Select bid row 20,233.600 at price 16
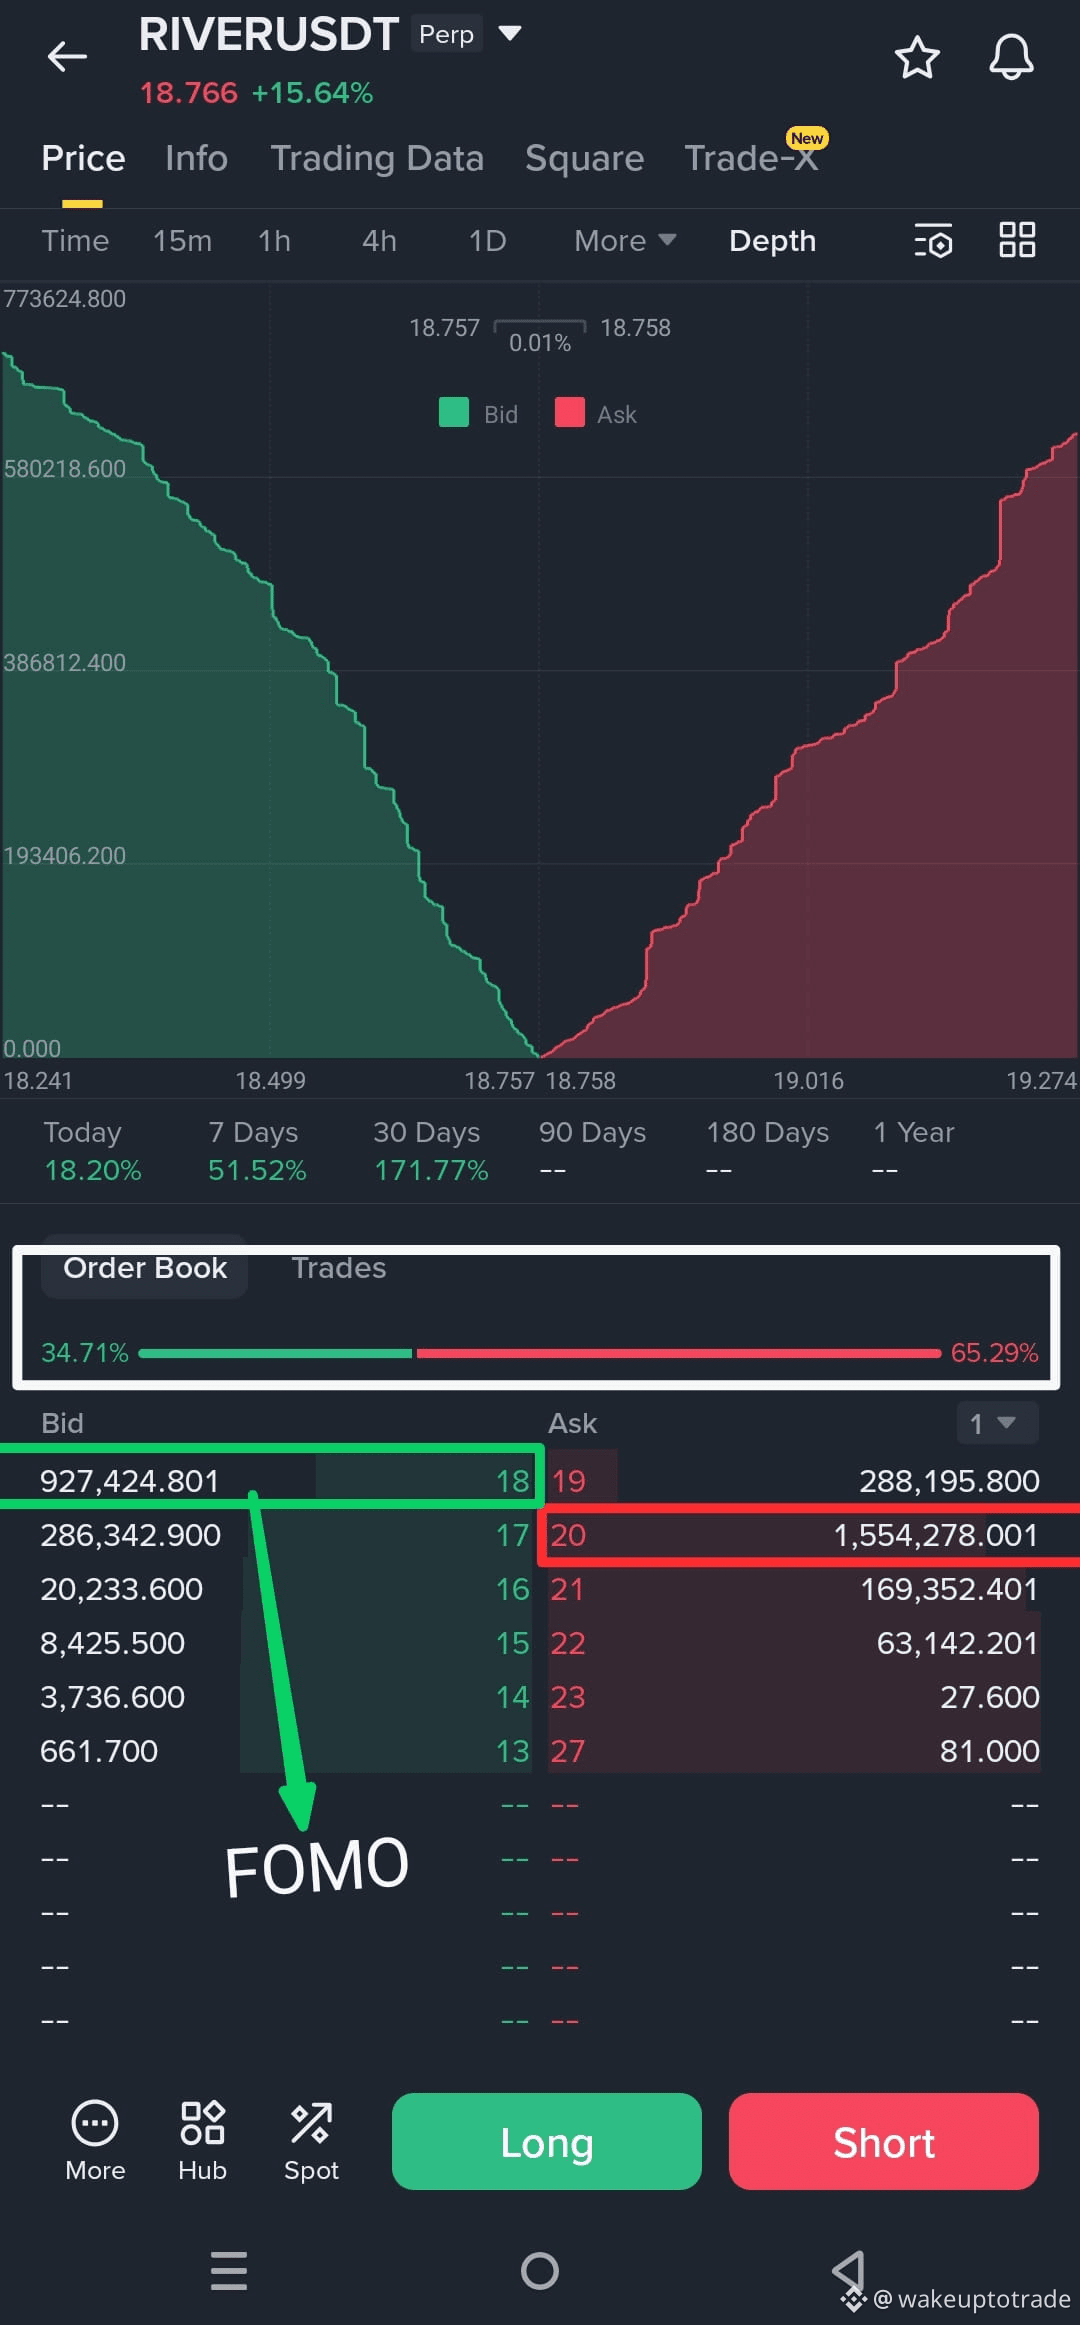1080x2325 pixels. pyautogui.click(x=285, y=1588)
